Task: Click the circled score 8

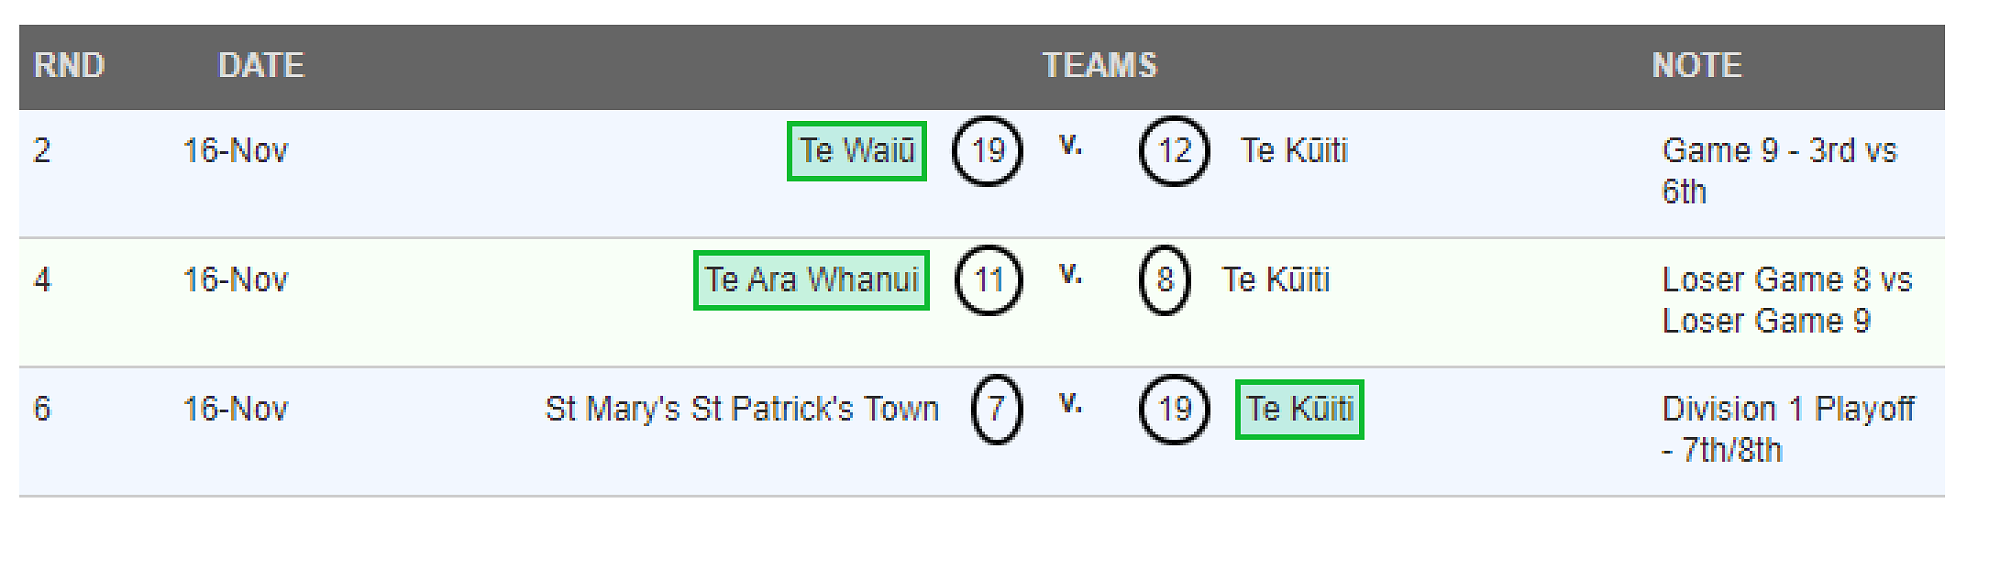Action: click(x=1165, y=280)
